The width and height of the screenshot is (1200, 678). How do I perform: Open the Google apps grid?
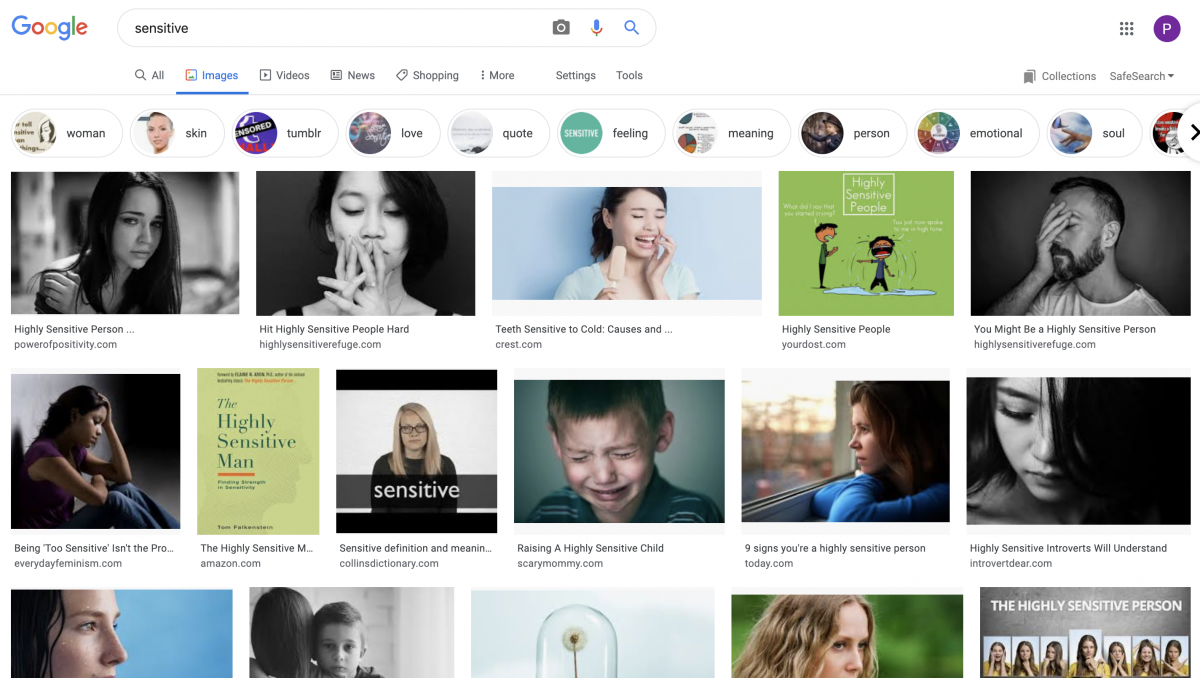[1127, 29]
